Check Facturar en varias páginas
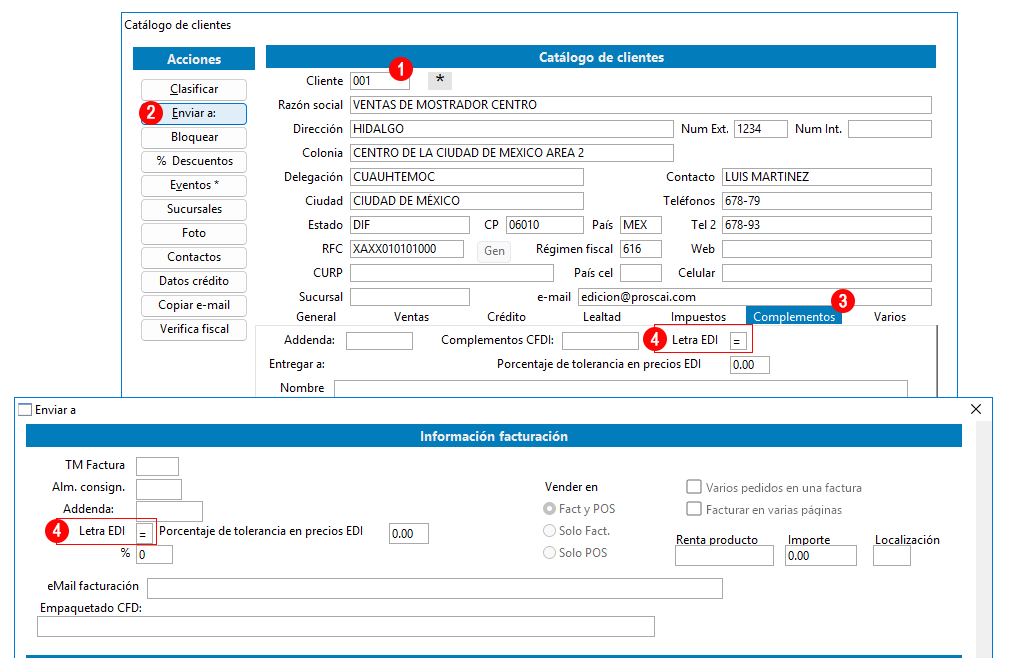Image resolution: width=1014 pixels, height=669 pixels. tap(694, 509)
